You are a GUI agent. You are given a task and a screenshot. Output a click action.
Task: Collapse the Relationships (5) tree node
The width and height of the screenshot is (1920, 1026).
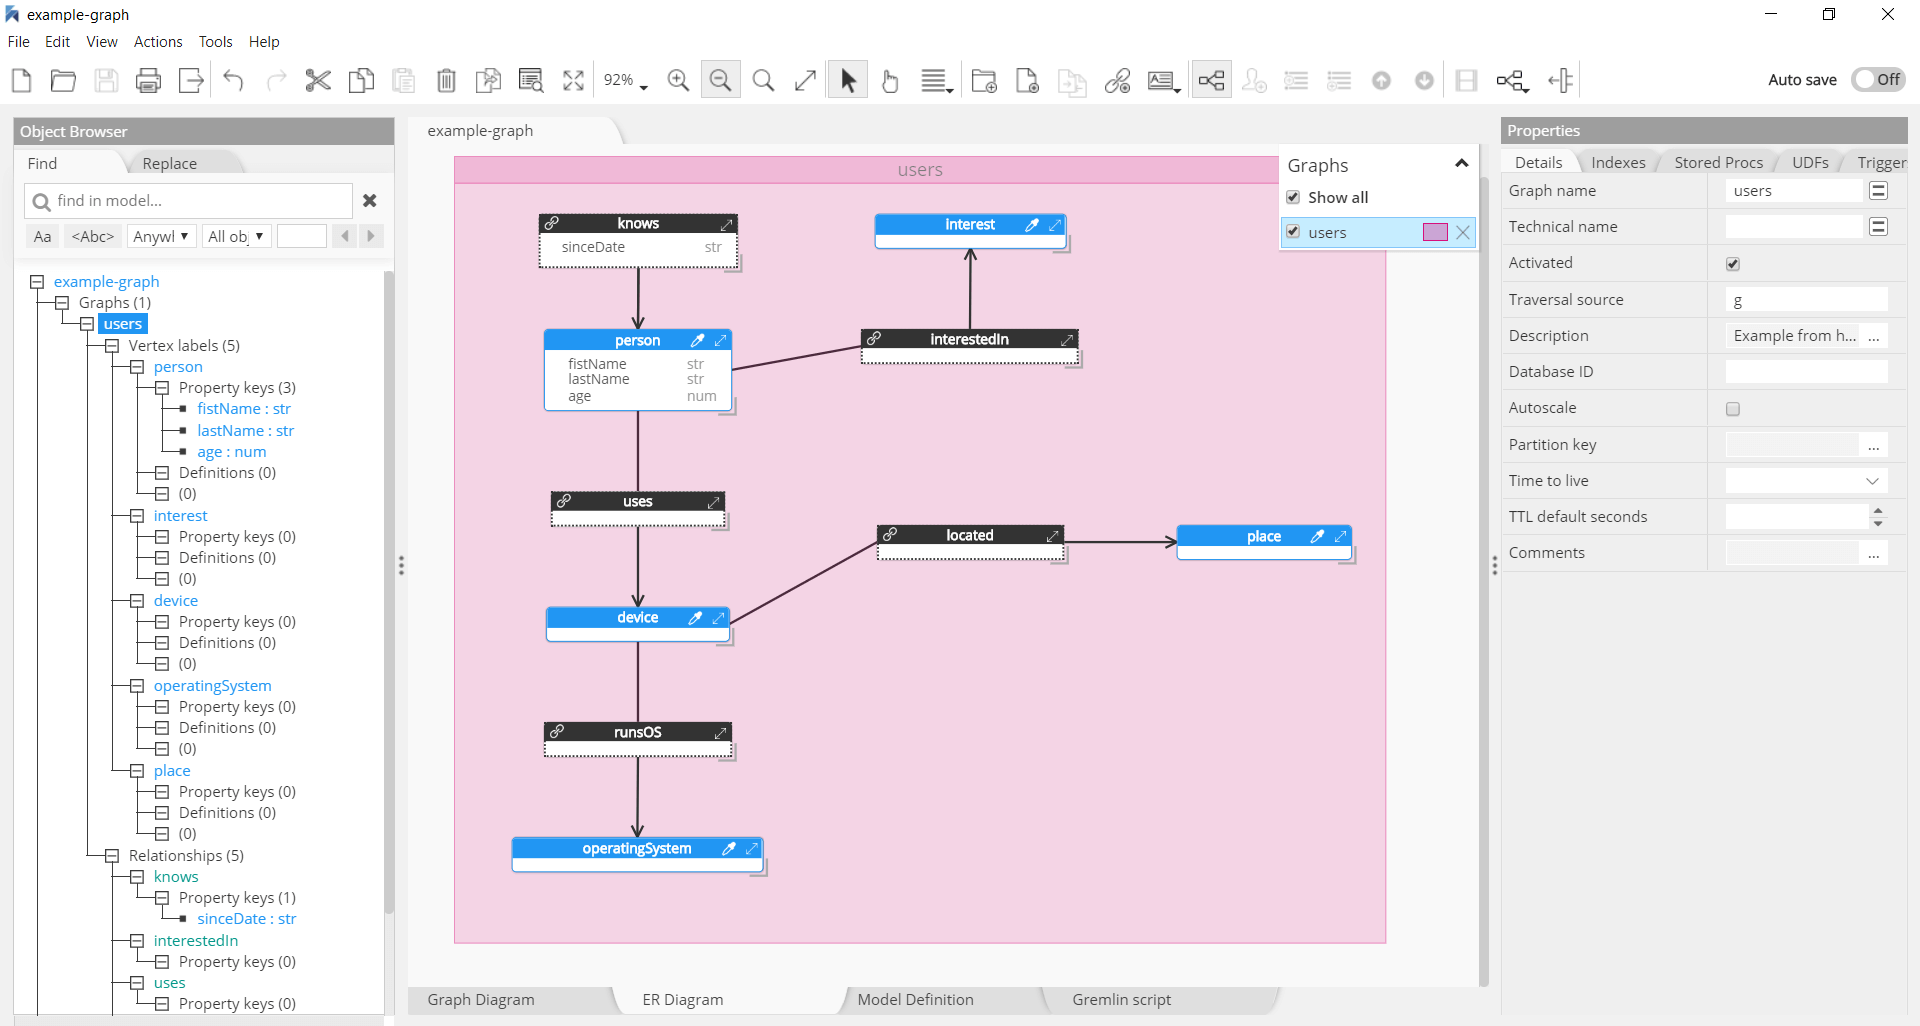(x=112, y=856)
